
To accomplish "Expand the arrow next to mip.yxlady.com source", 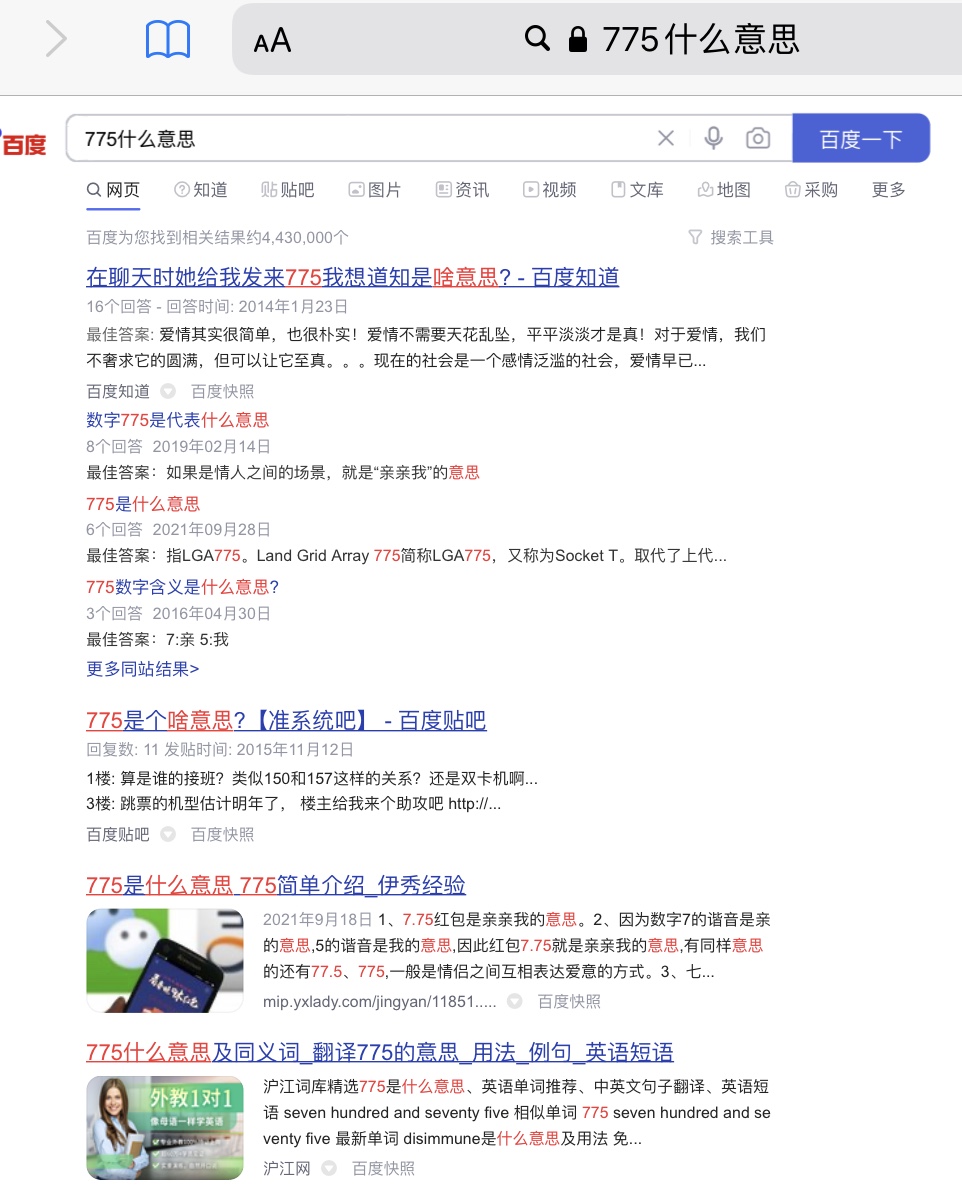I will point(515,1001).
